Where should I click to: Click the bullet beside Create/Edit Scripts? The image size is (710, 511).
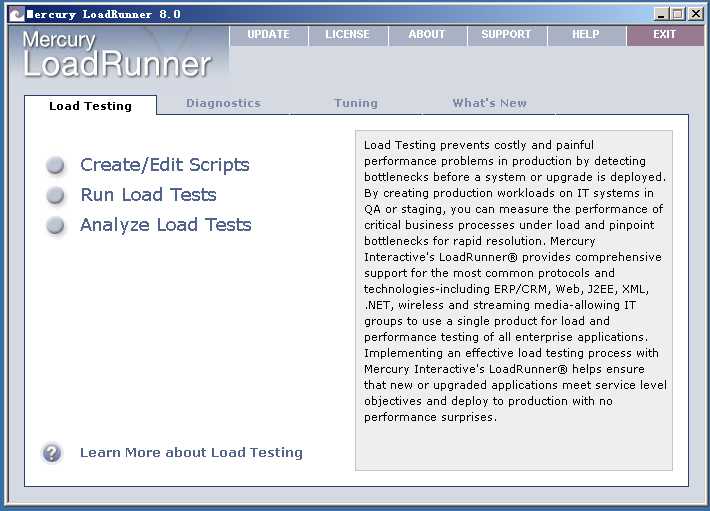[56, 165]
